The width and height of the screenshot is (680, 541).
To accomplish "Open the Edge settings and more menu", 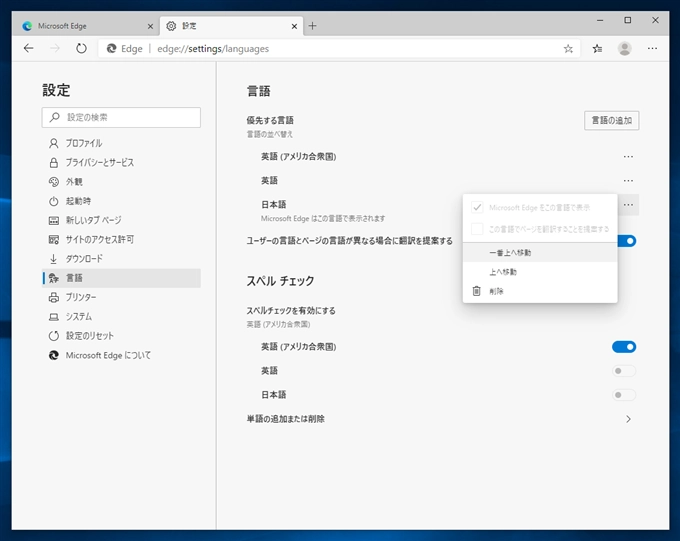I will [x=652, y=49].
